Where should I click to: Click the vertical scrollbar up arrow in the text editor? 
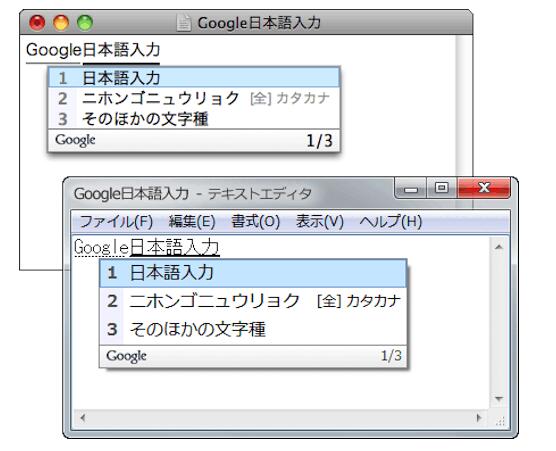tap(499, 247)
